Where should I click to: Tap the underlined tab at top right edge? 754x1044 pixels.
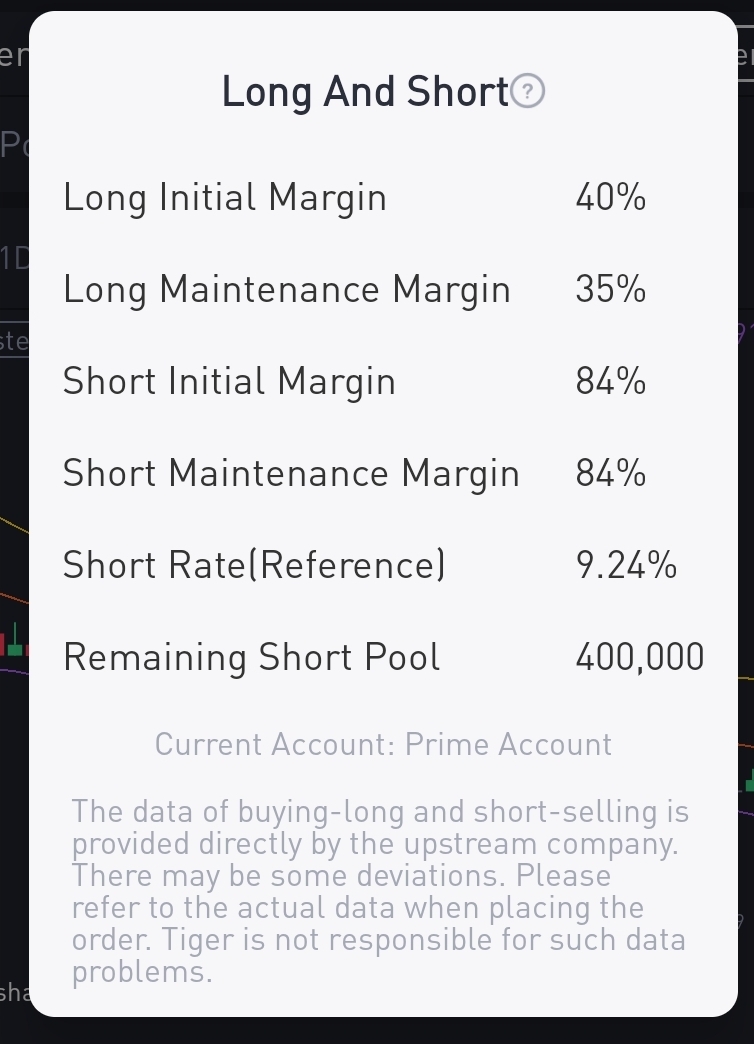(x=745, y=54)
